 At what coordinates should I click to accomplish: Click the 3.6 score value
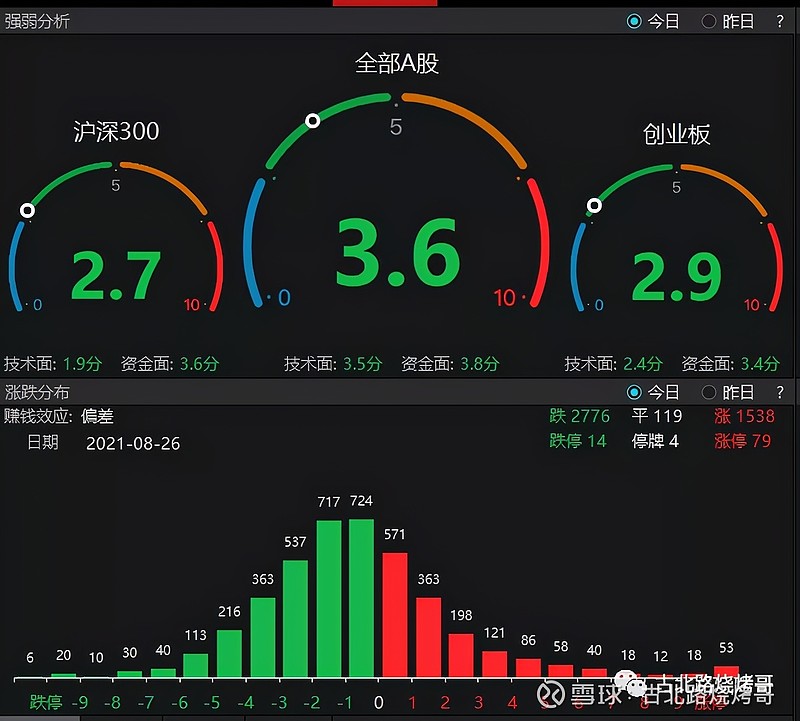tap(398, 252)
